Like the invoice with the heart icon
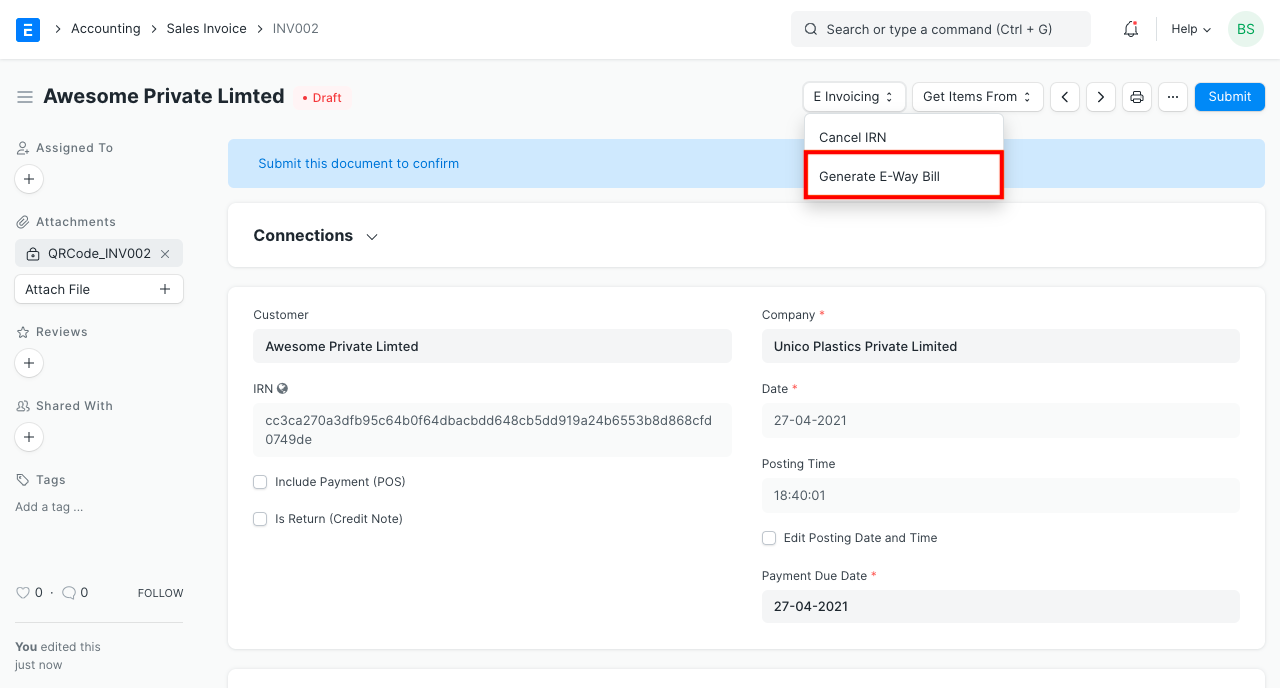This screenshot has width=1280, height=688. pyautogui.click(x=21, y=592)
